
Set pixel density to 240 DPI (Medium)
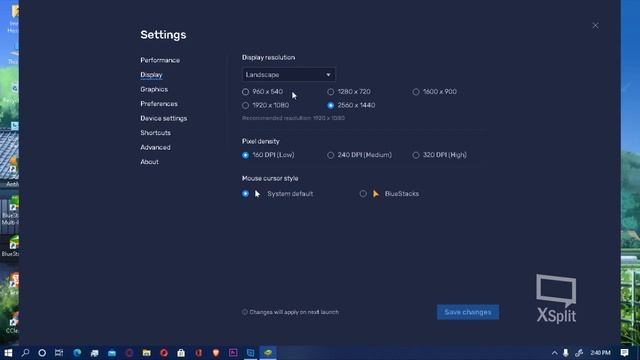click(331, 155)
